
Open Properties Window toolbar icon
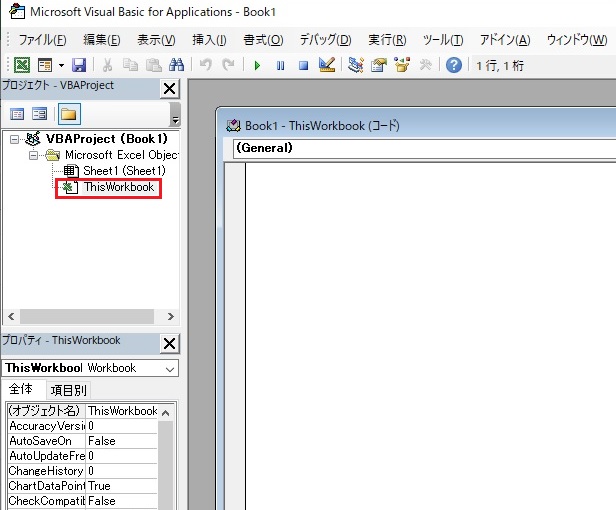[379, 65]
